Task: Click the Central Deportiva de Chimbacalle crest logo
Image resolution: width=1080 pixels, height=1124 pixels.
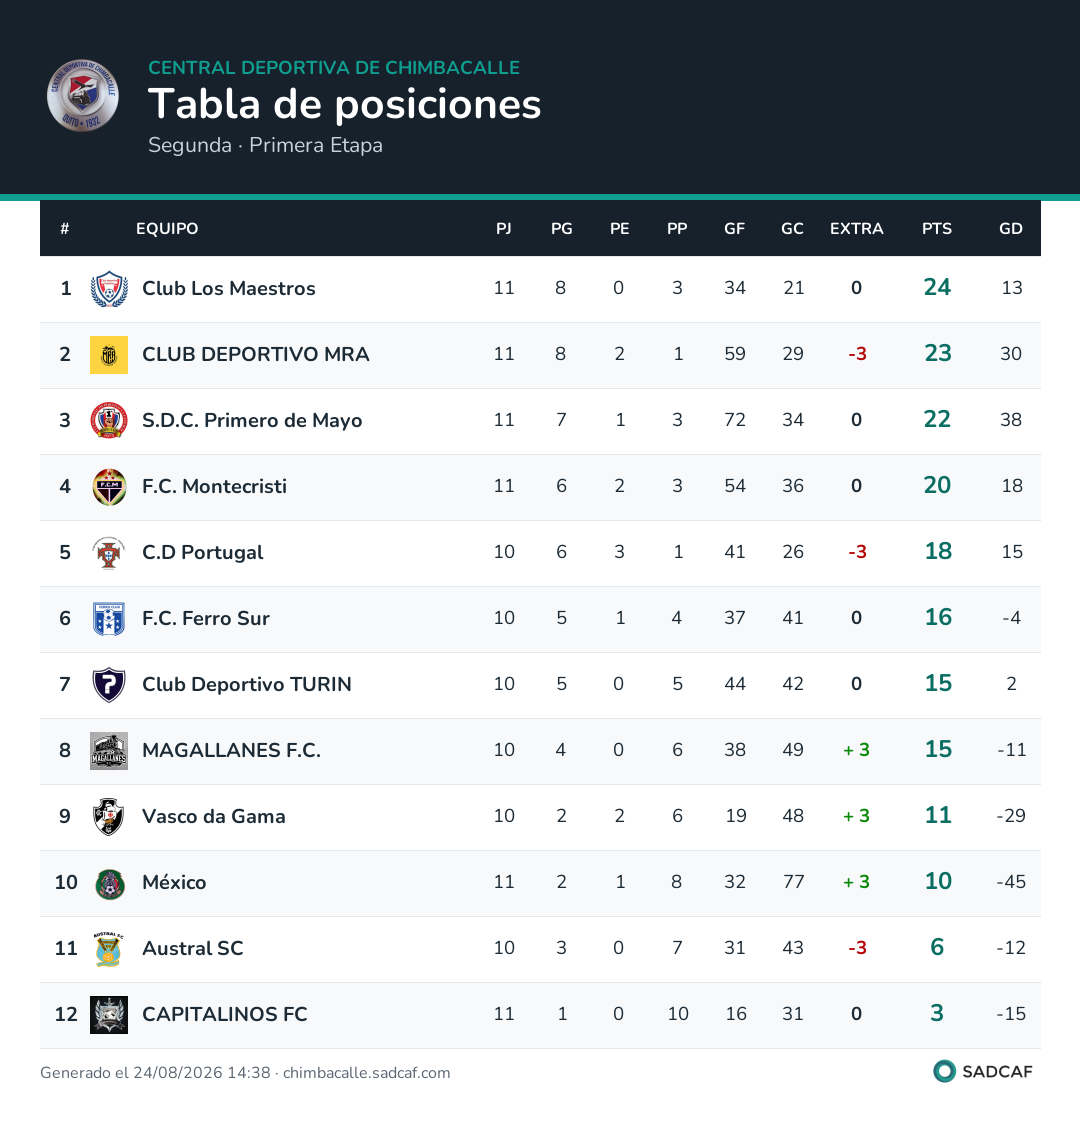Action: pos(83,95)
